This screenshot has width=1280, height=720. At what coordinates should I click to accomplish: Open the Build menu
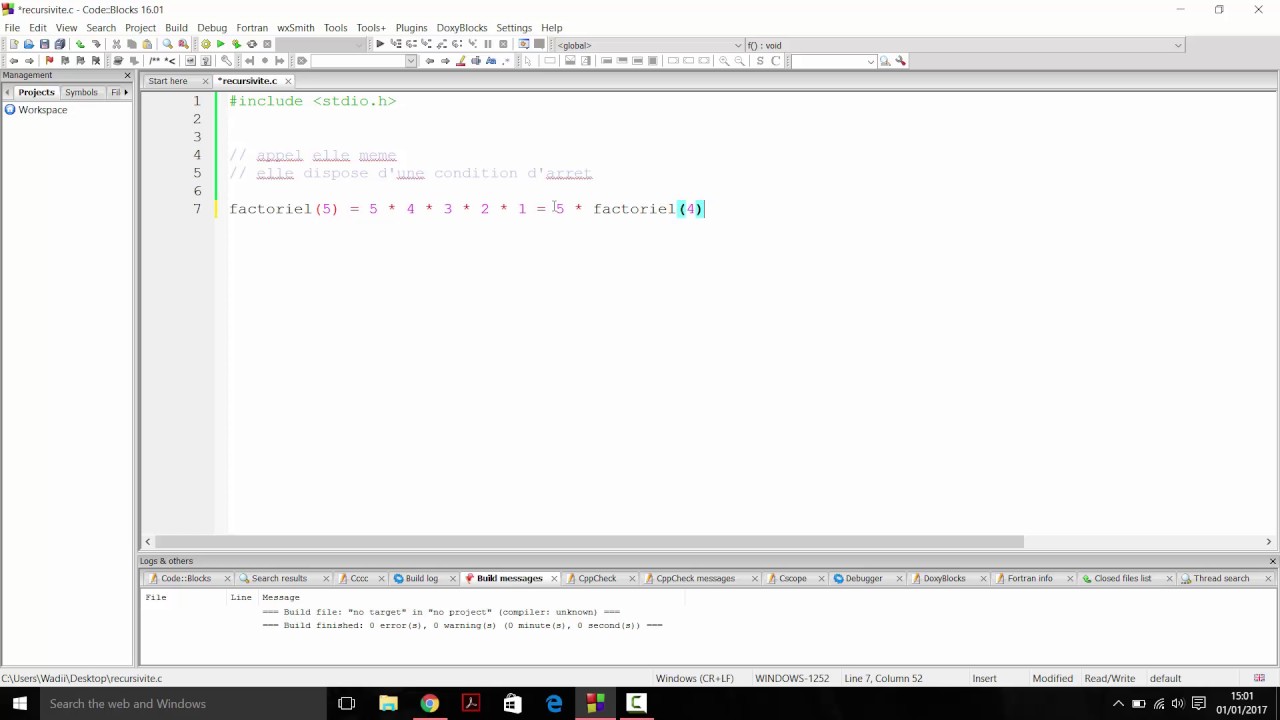176,27
